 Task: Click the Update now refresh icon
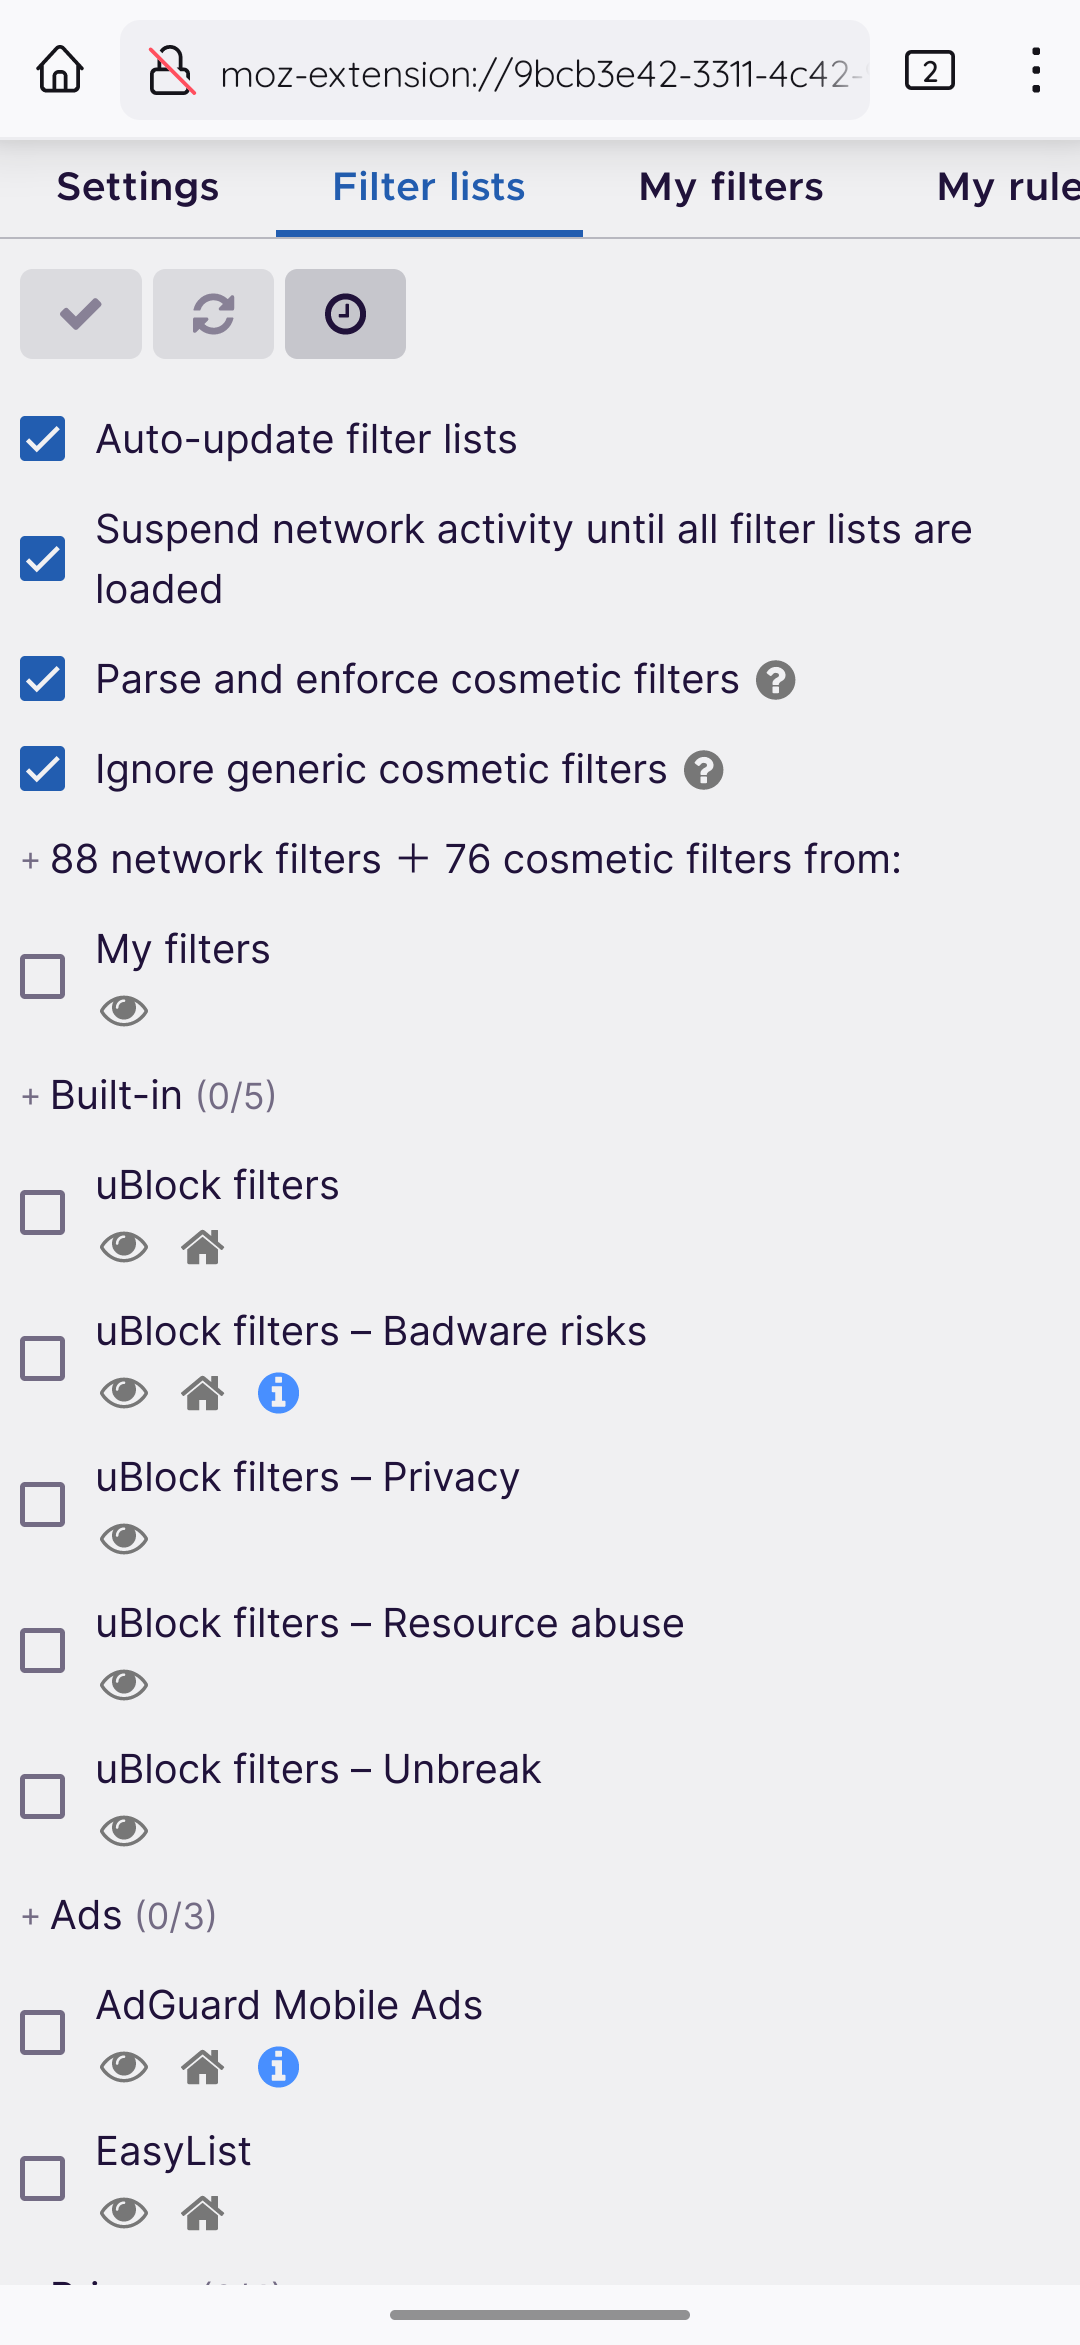pyautogui.click(x=213, y=313)
